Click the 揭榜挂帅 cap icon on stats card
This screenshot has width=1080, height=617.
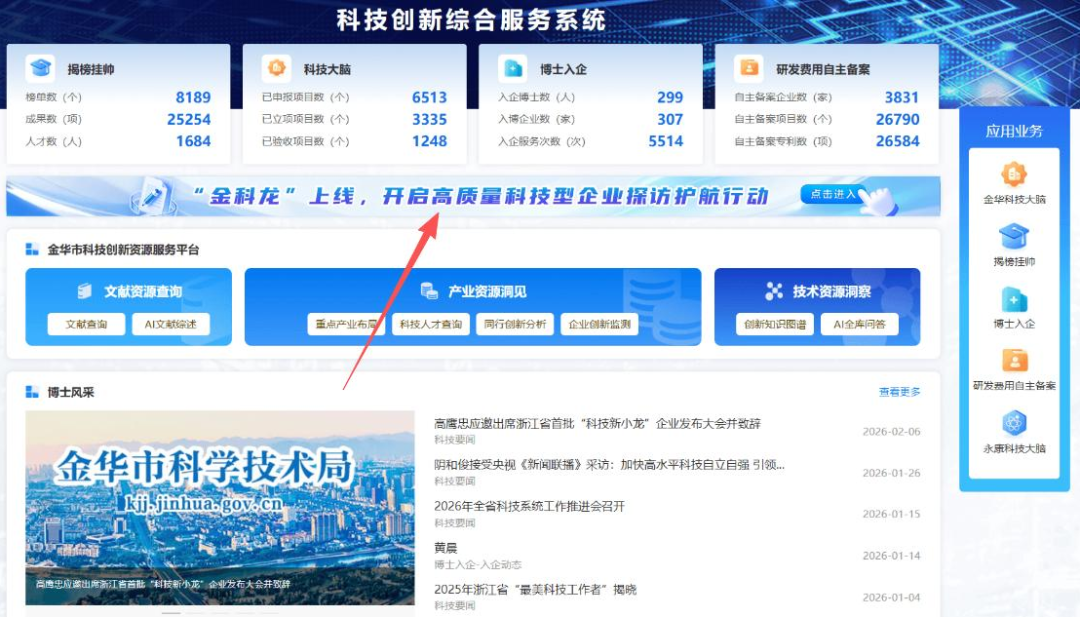(x=40, y=68)
